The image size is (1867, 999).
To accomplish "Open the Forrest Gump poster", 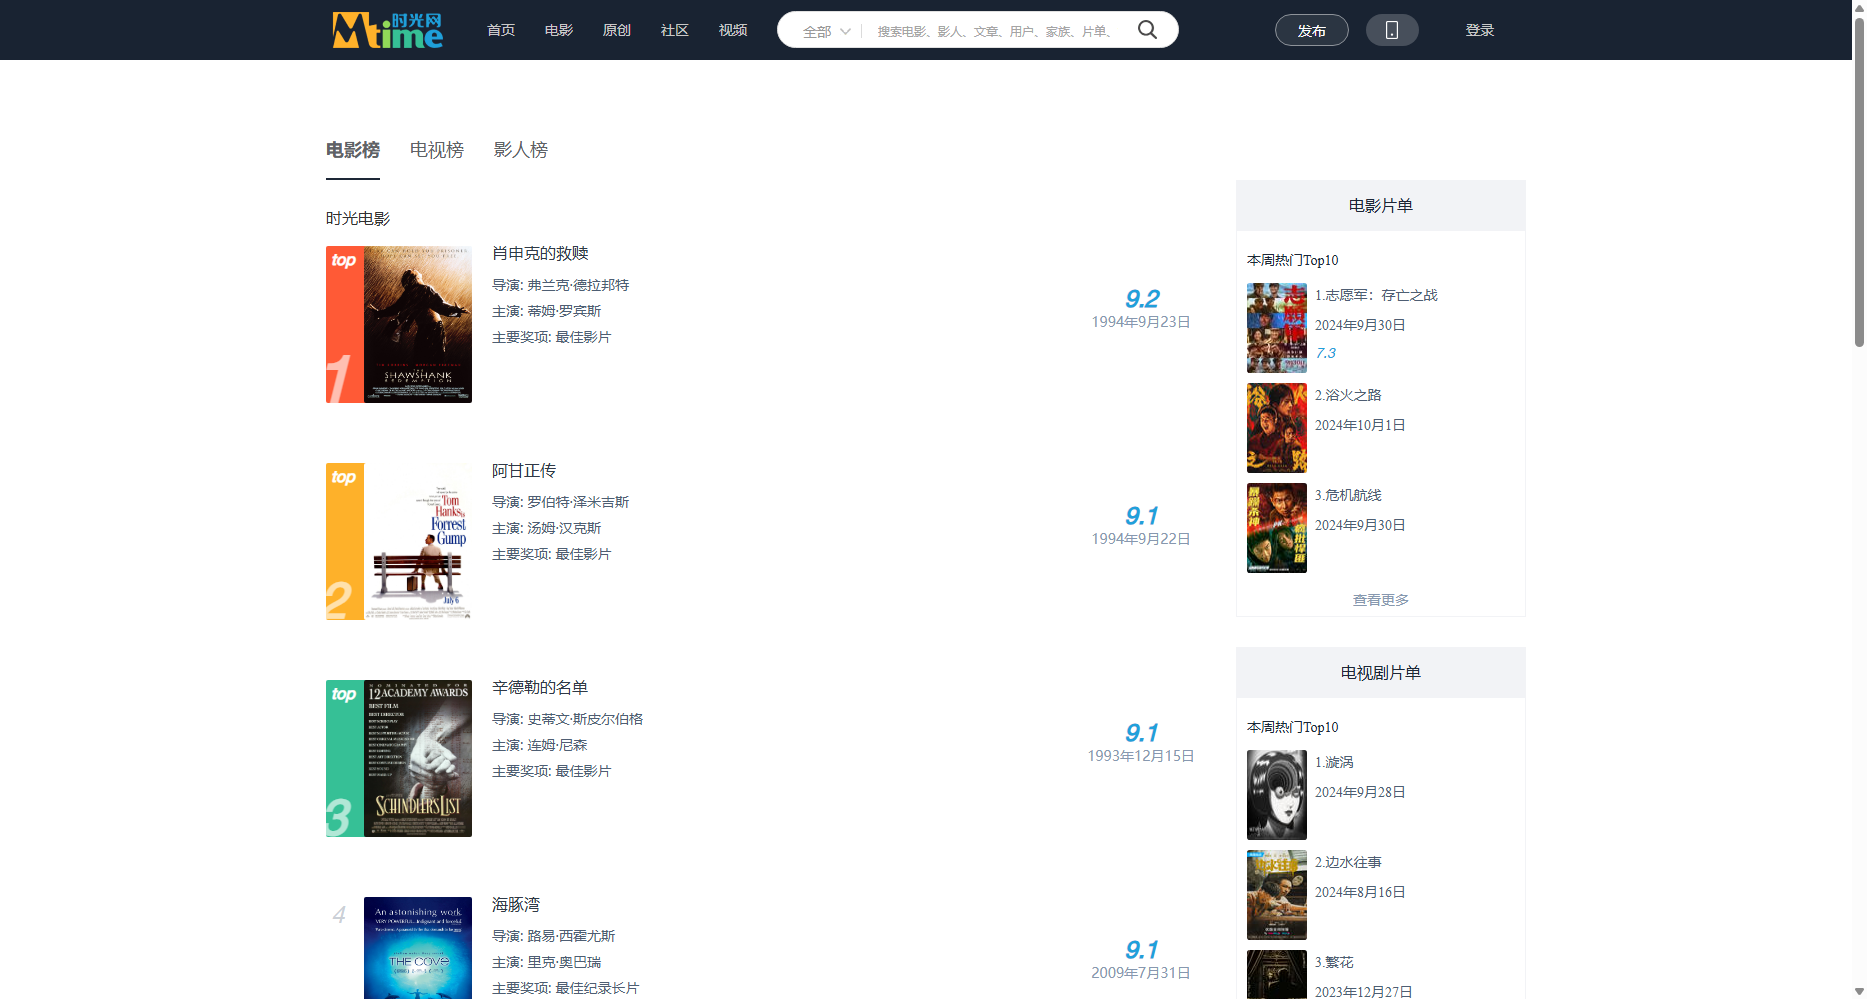I will (418, 542).
